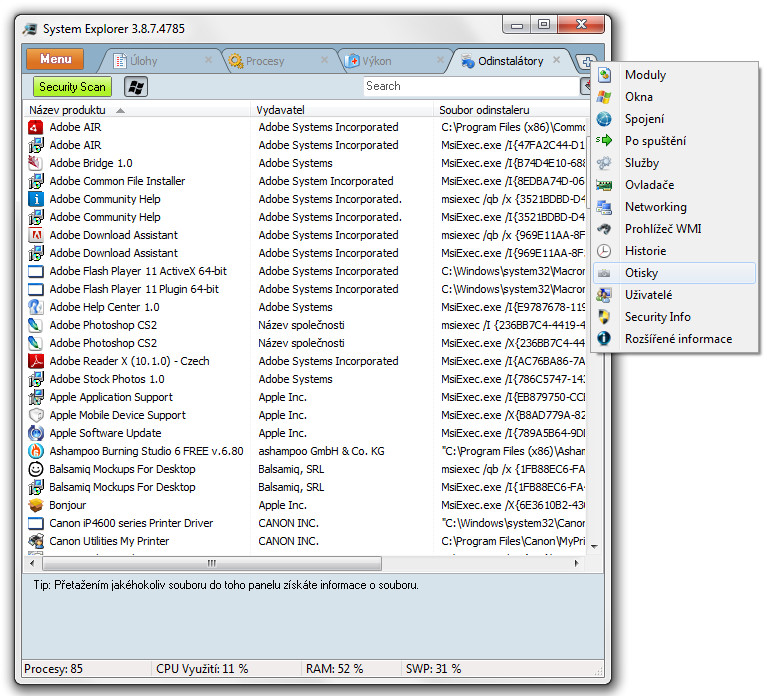Screen dimensions: 774x696
Task: Sort by Název produktu column header
Action: 137,110
